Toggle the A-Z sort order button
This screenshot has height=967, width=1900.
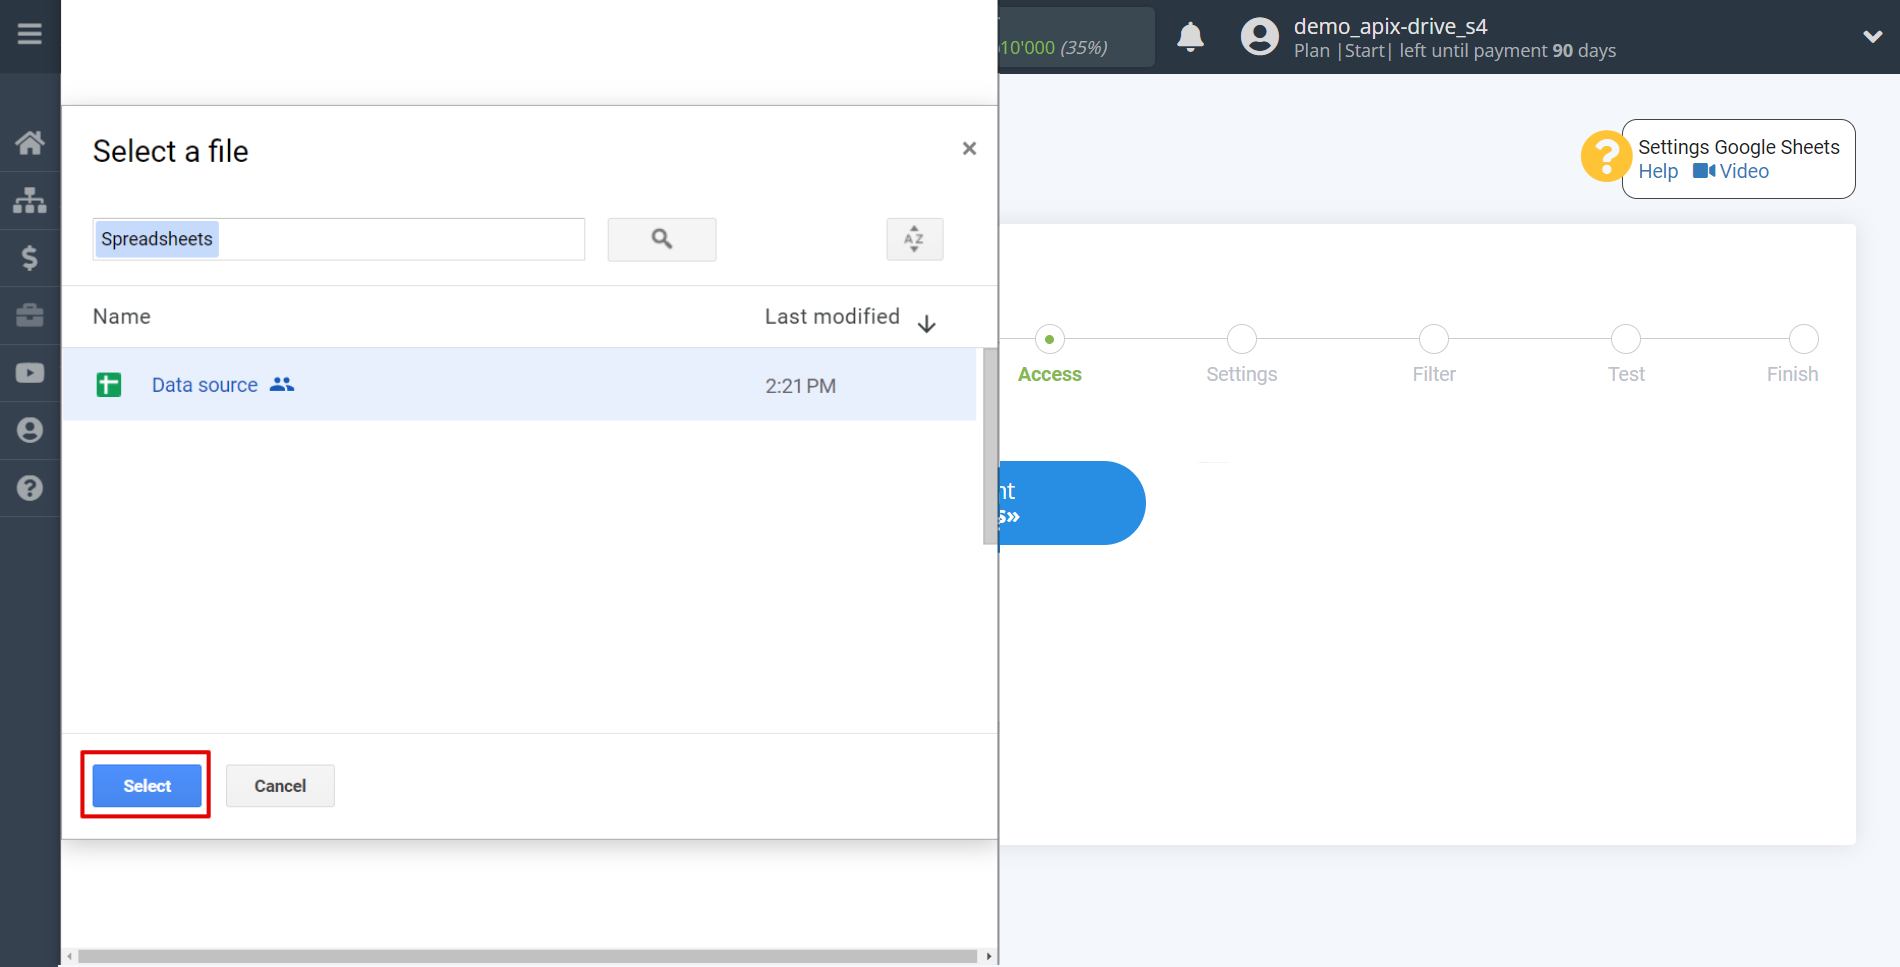click(914, 239)
